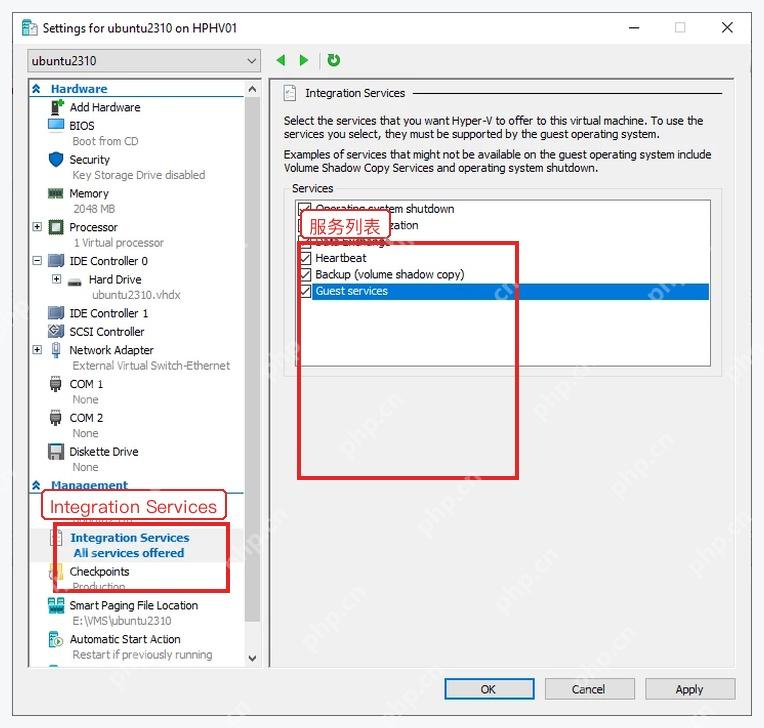Click the settings tree scrollbar thumb
This screenshot has width=764, height=728.
tap(252, 360)
